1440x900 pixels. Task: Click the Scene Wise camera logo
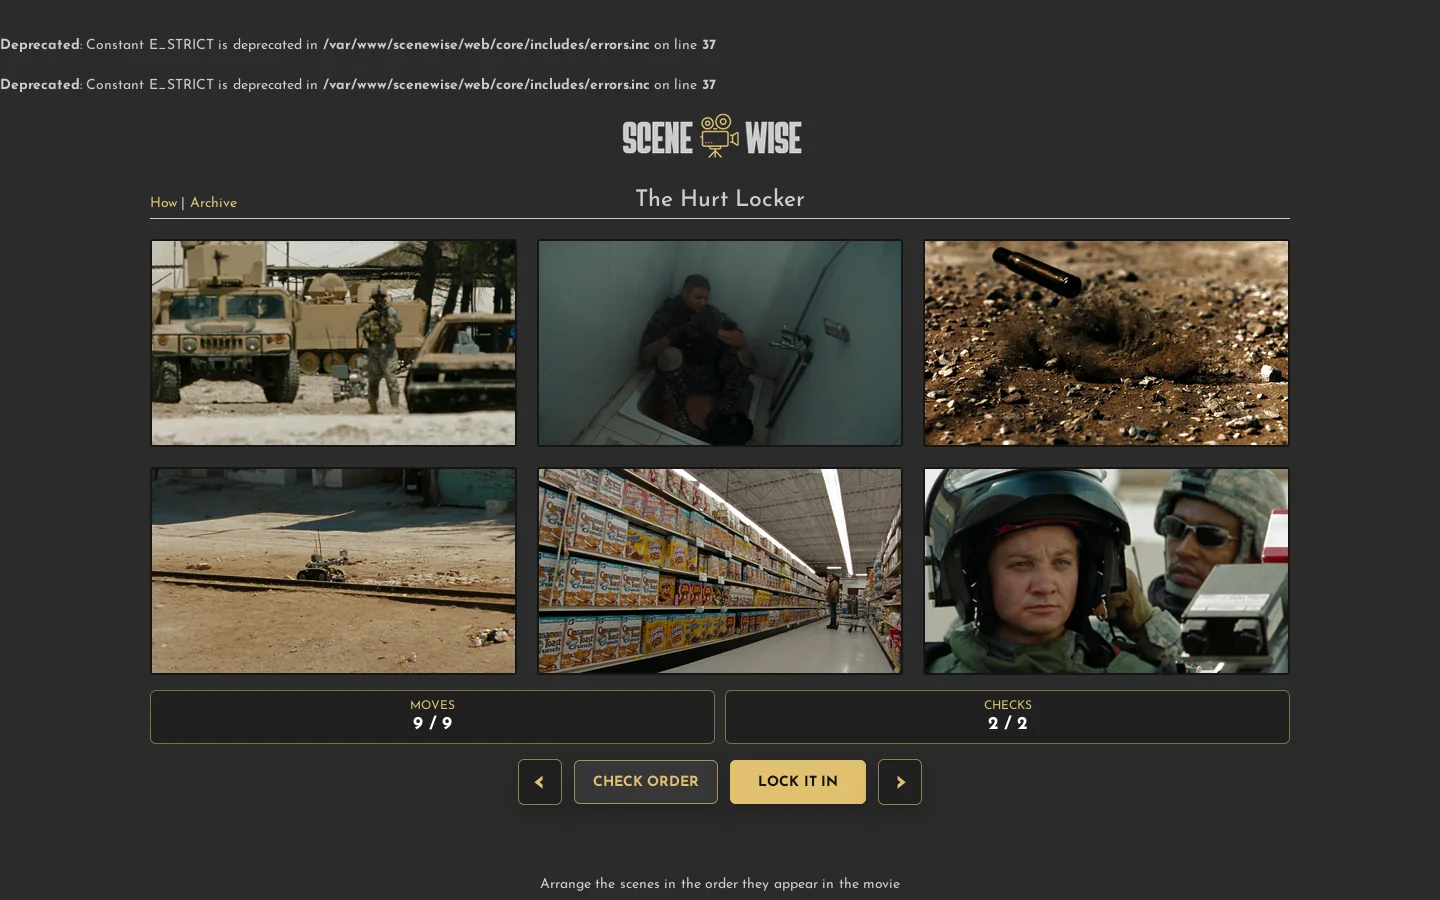tap(719, 136)
